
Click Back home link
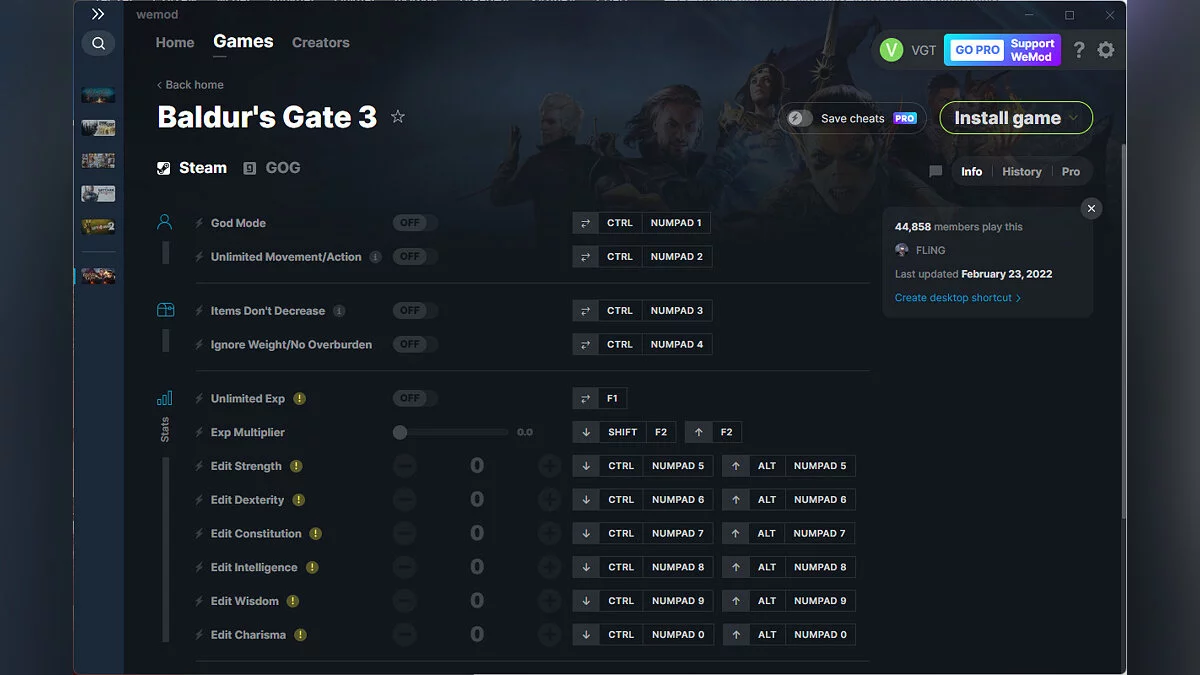tap(190, 85)
